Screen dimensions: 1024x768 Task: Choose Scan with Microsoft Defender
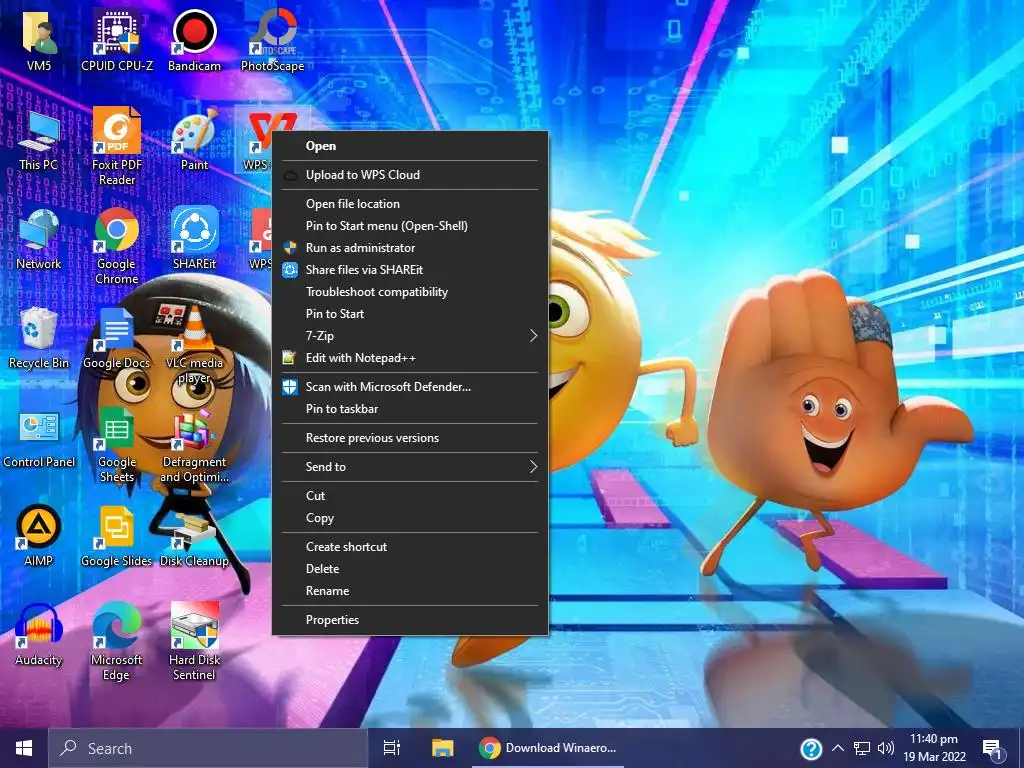pos(409,387)
